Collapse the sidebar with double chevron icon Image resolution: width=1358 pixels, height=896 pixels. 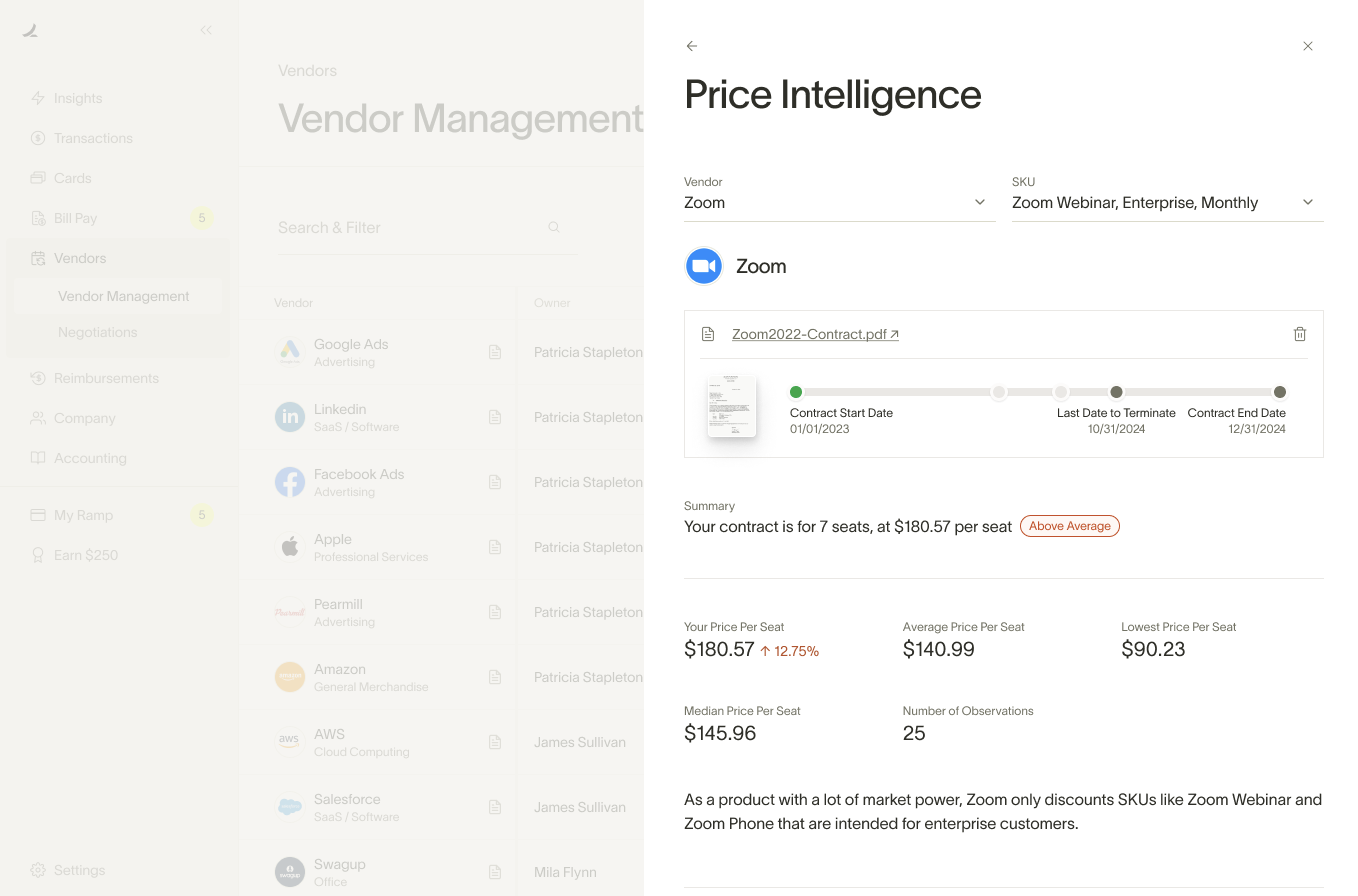[x=206, y=30]
